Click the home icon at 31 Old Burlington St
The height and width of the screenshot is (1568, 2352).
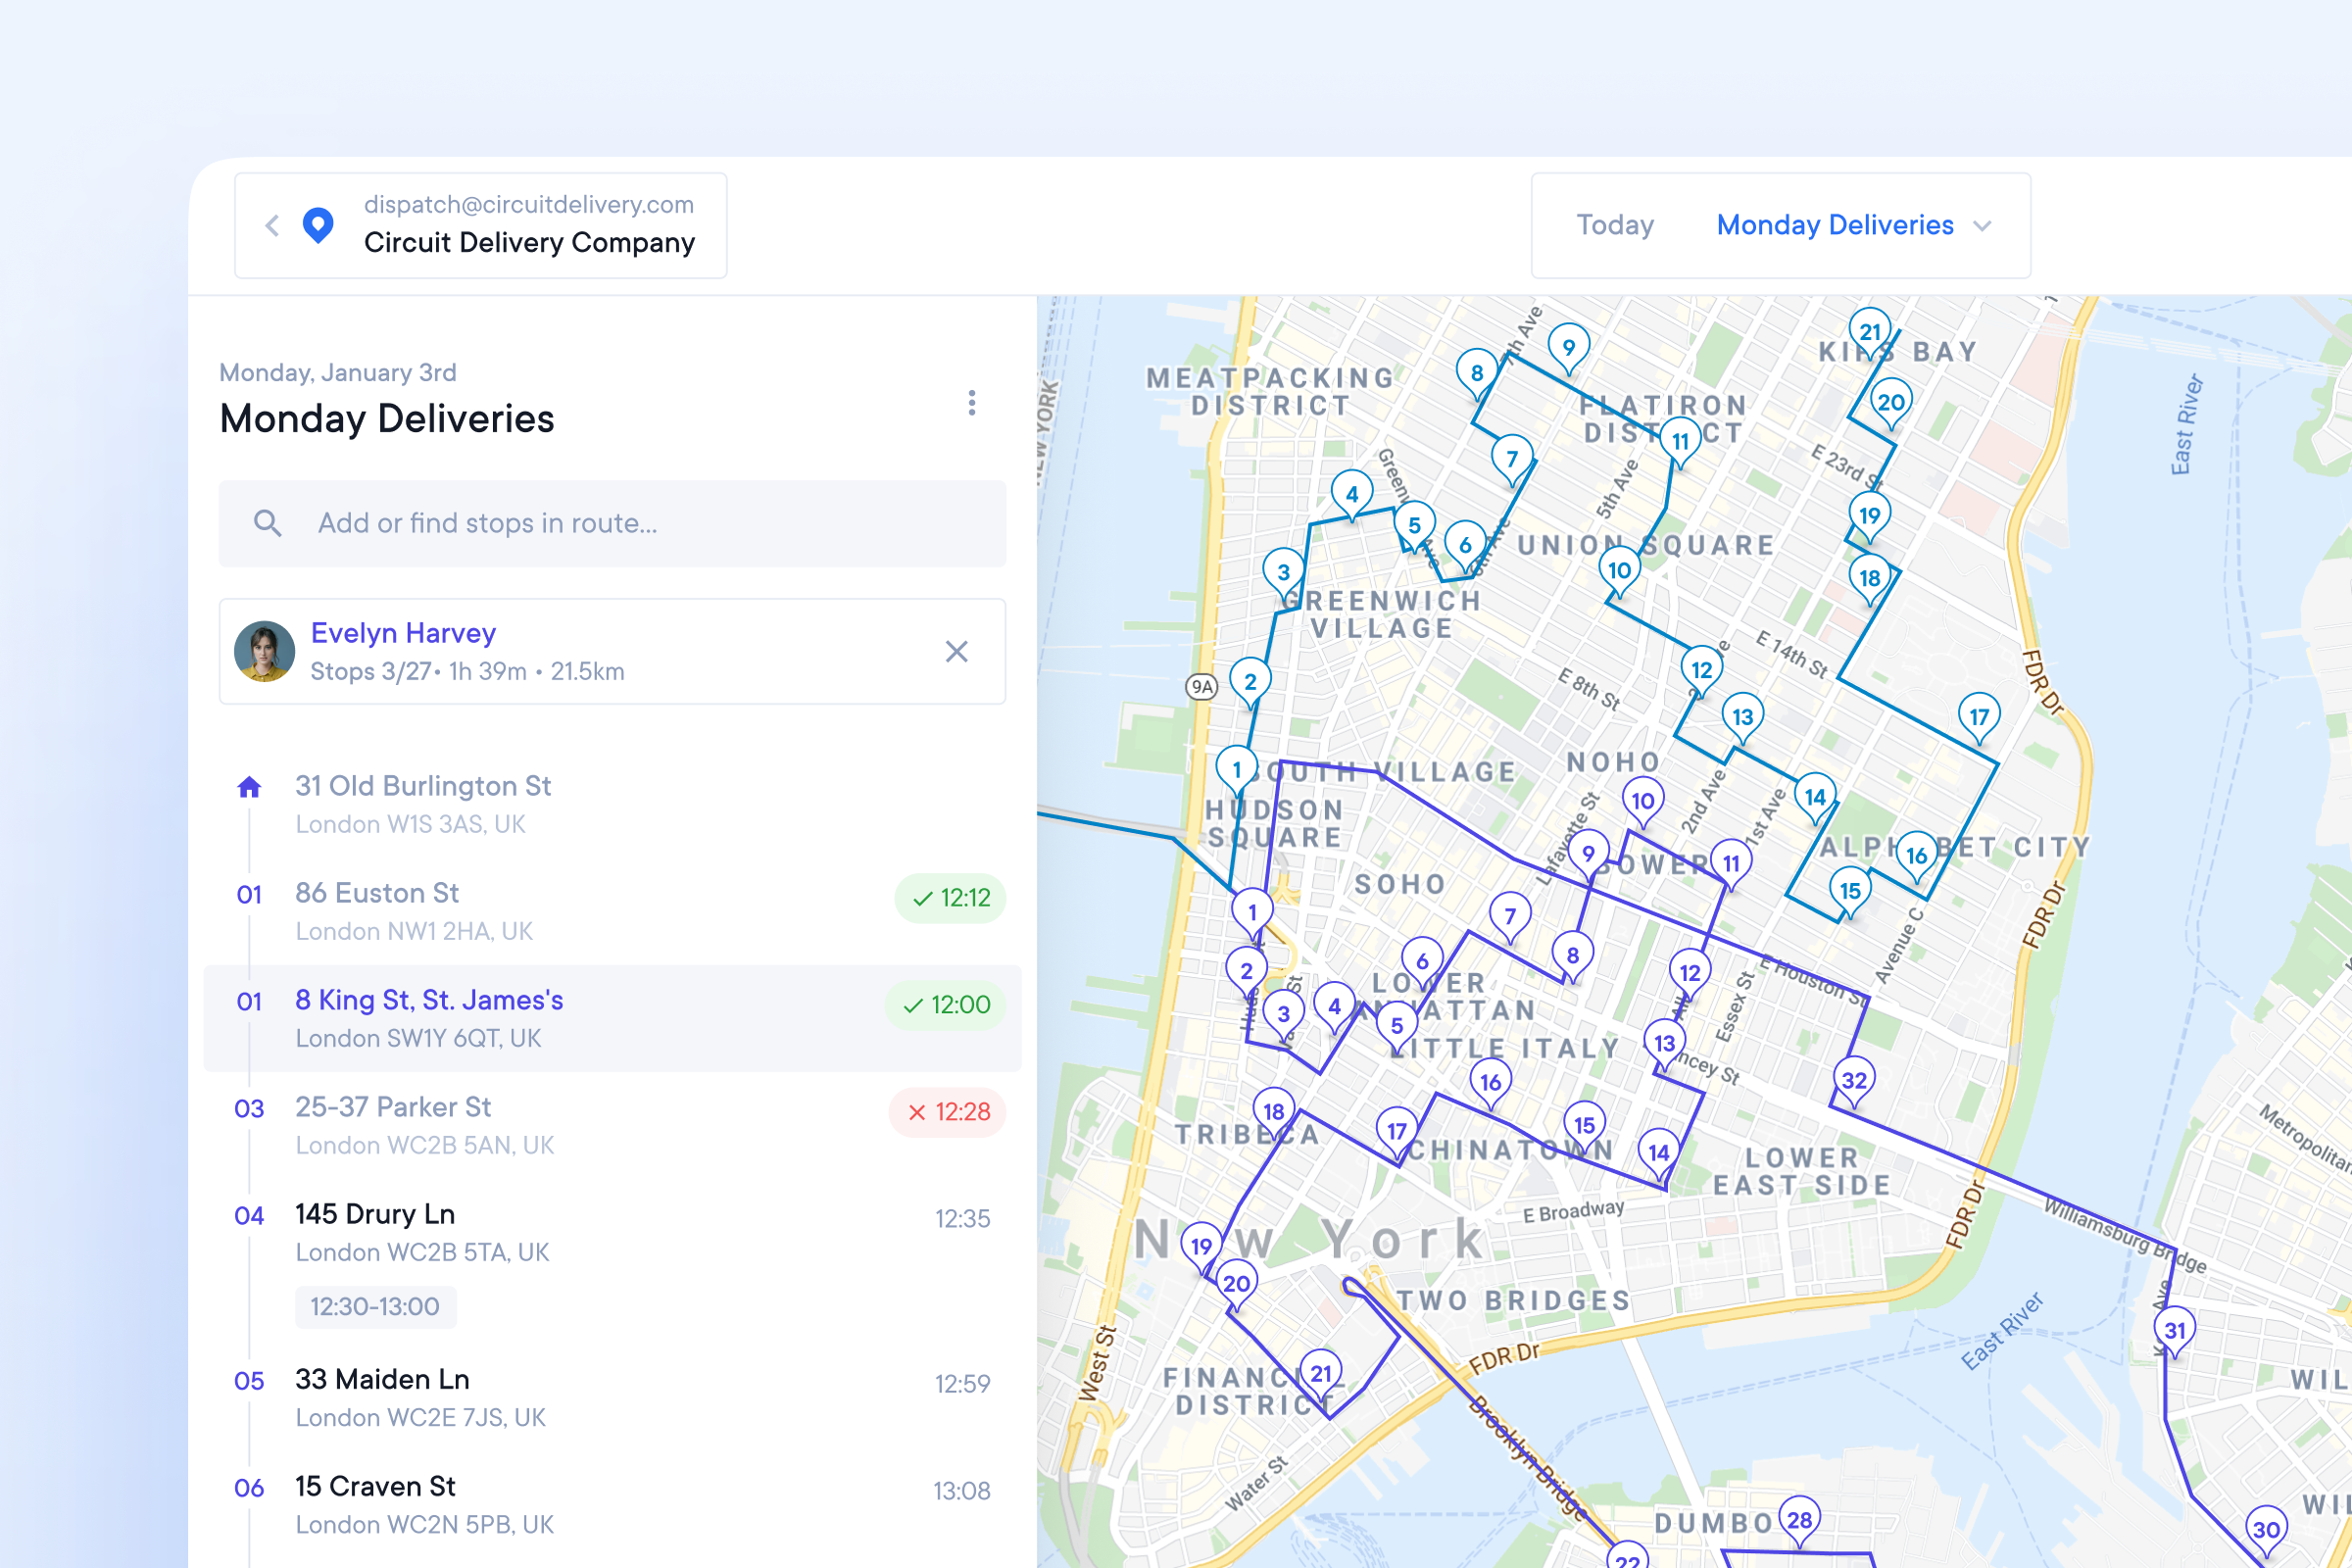click(249, 787)
